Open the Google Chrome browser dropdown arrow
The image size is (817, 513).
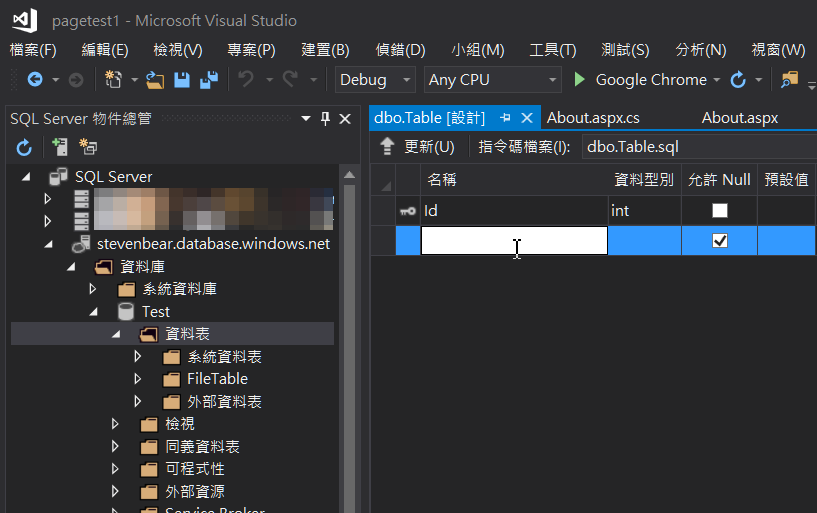click(x=716, y=80)
